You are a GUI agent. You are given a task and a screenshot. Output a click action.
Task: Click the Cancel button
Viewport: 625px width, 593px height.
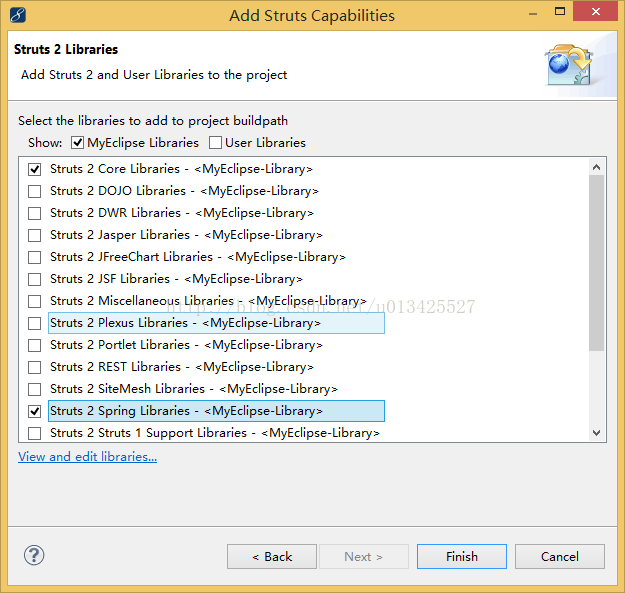tap(559, 556)
